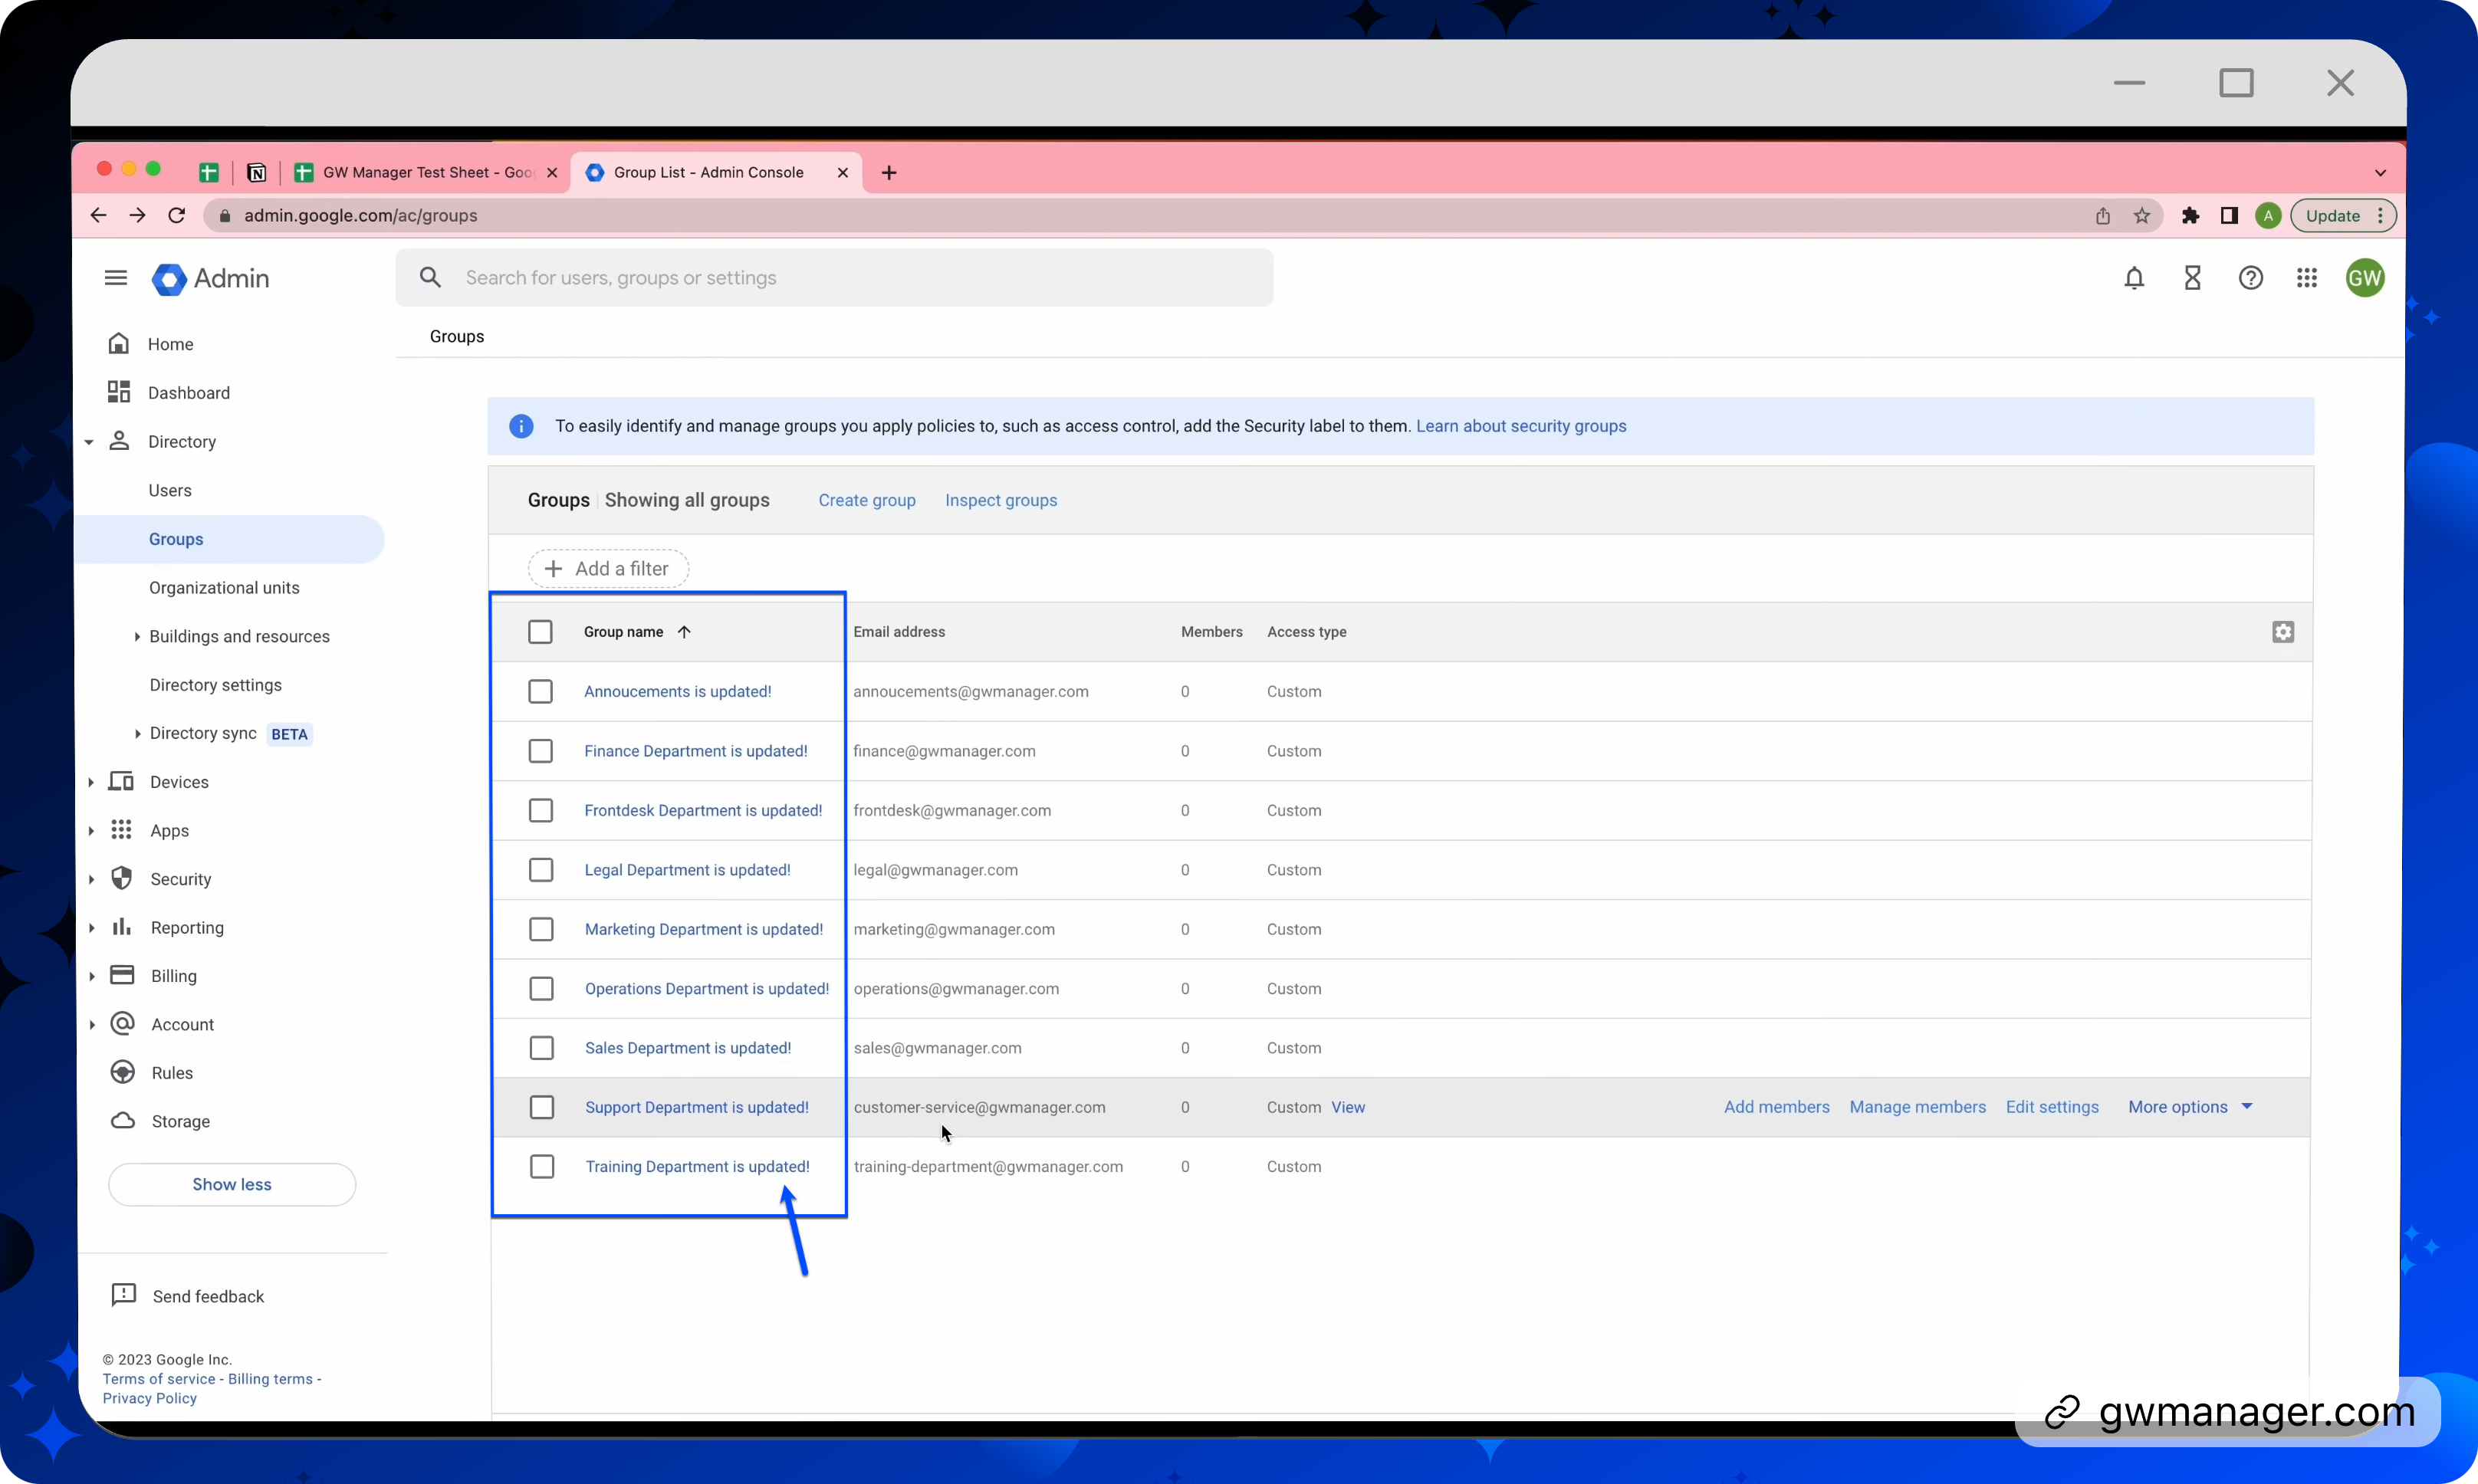Select all groups checkbox in header
The image size is (2478, 1484).
point(540,632)
